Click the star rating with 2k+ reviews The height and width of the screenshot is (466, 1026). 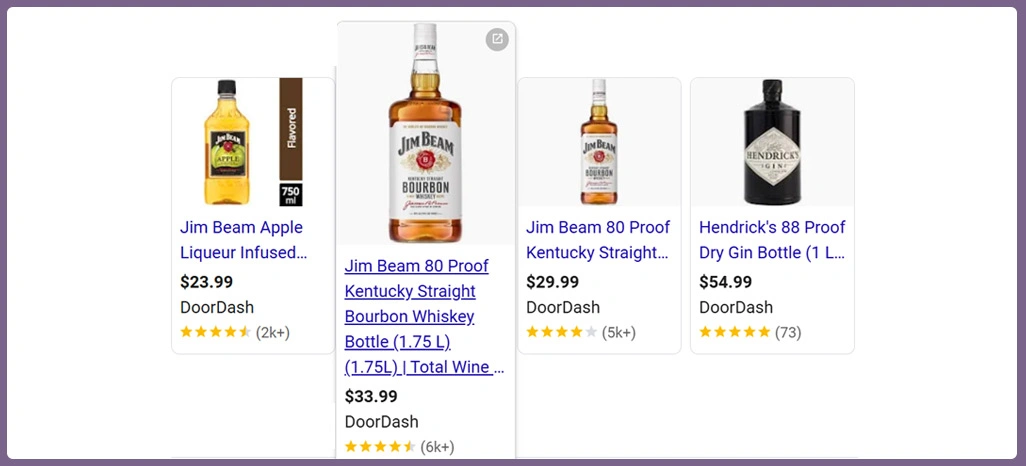[216, 332]
